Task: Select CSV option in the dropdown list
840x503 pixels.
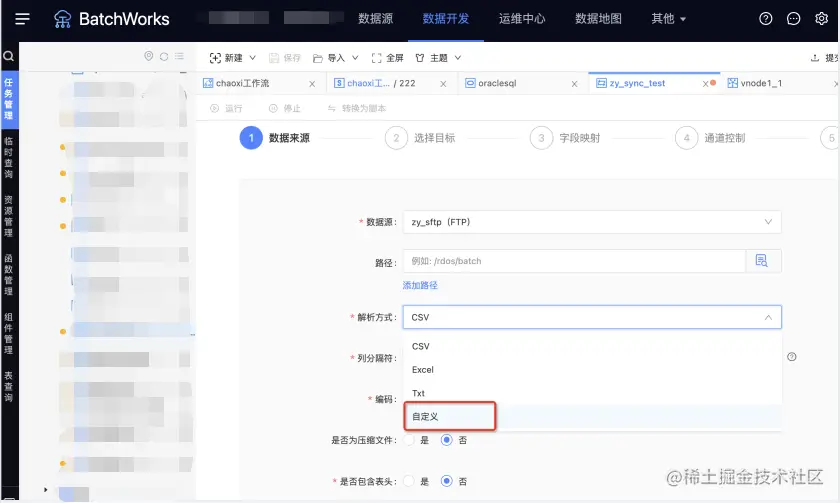Action: (x=592, y=346)
